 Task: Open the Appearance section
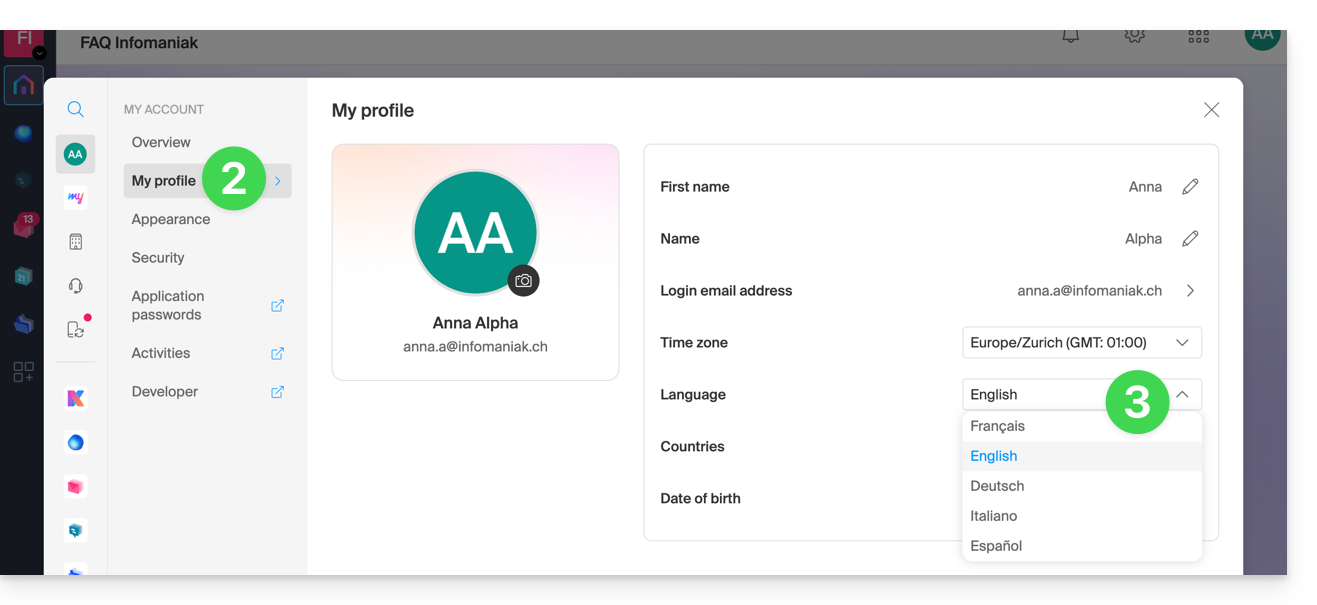(x=171, y=219)
